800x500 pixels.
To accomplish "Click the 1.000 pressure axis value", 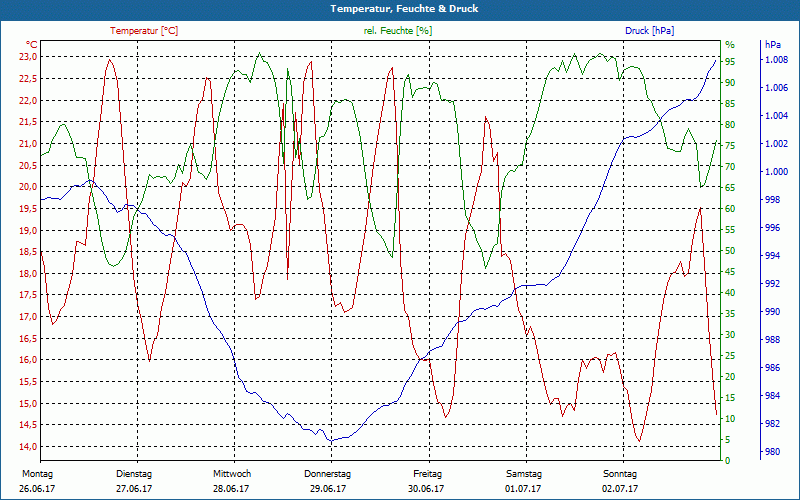I will (776, 172).
